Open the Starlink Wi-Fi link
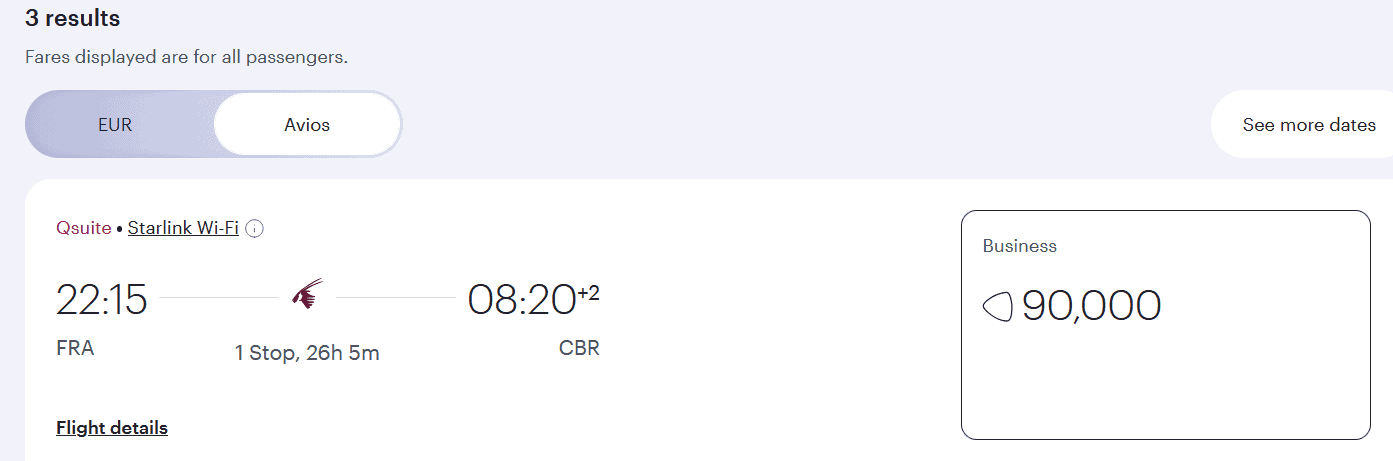This screenshot has width=1393, height=461. tap(183, 228)
